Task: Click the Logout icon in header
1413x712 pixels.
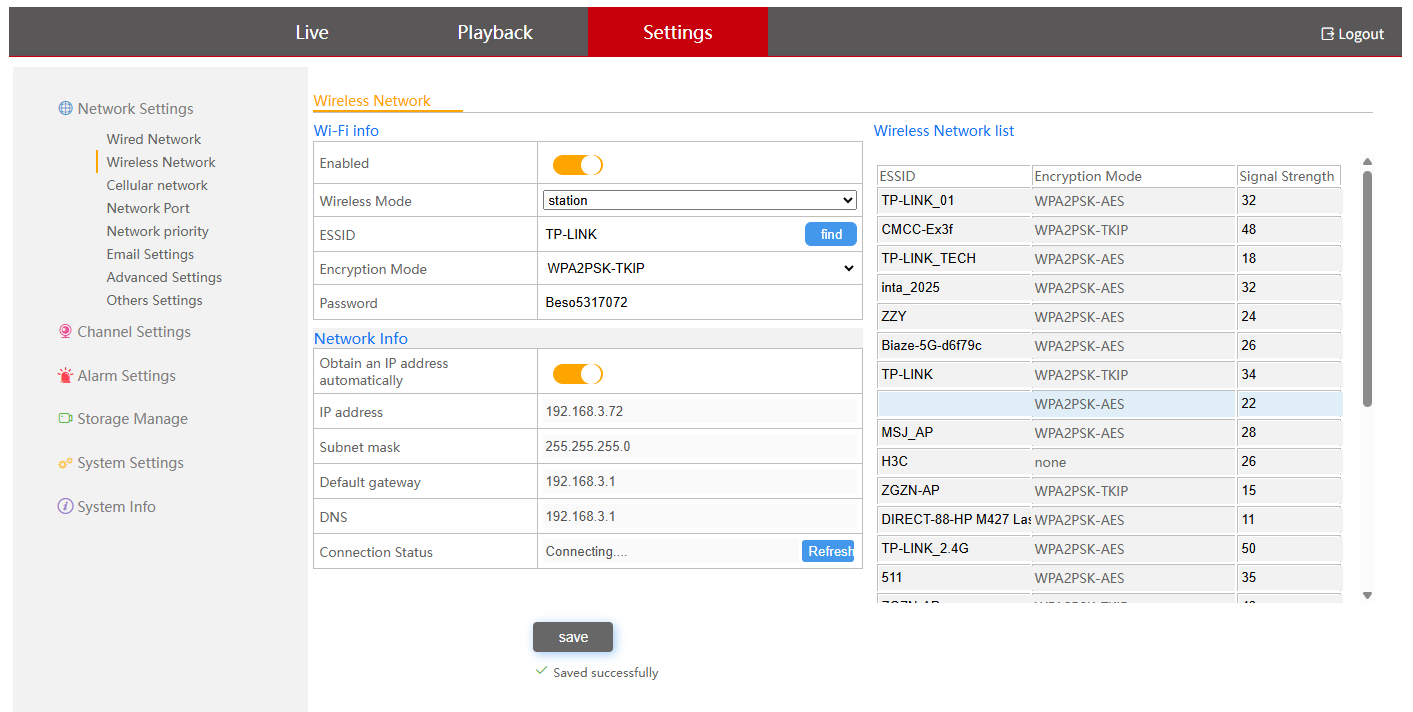Action: [1327, 34]
